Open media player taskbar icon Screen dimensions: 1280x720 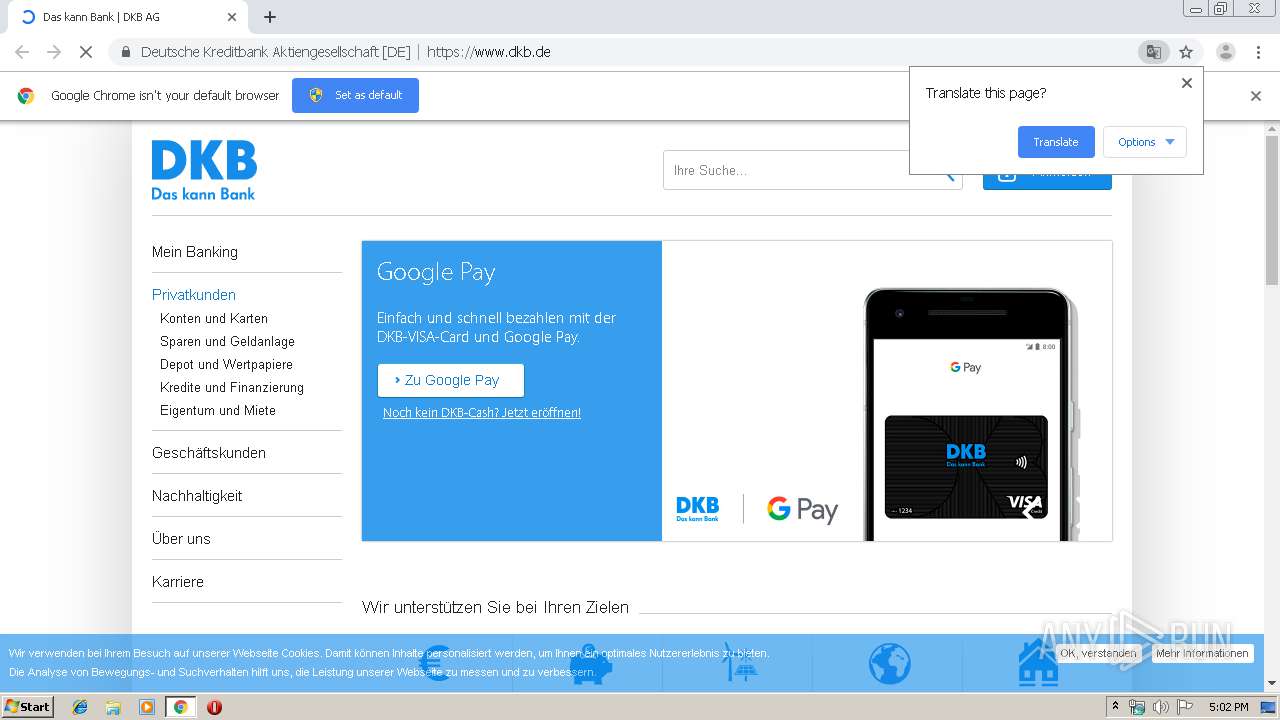[147, 707]
